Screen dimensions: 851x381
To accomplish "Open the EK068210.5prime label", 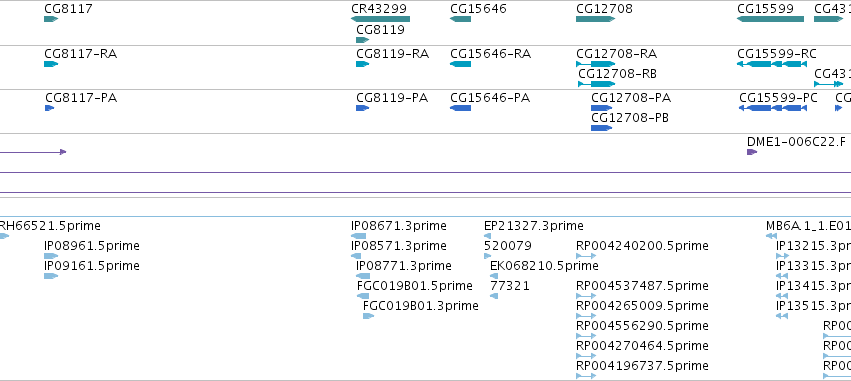I will (x=544, y=266).
